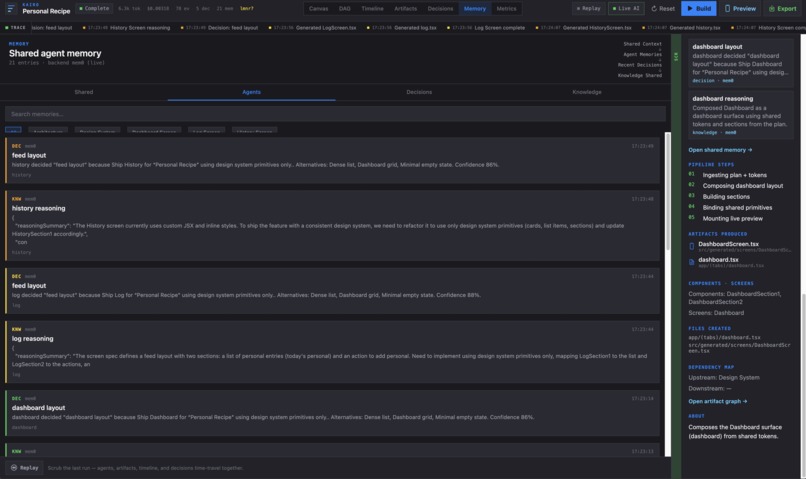Image resolution: width=806 pixels, height=479 pixels.
Task: Switch to the DAG tab
Action: click(344, 8)
